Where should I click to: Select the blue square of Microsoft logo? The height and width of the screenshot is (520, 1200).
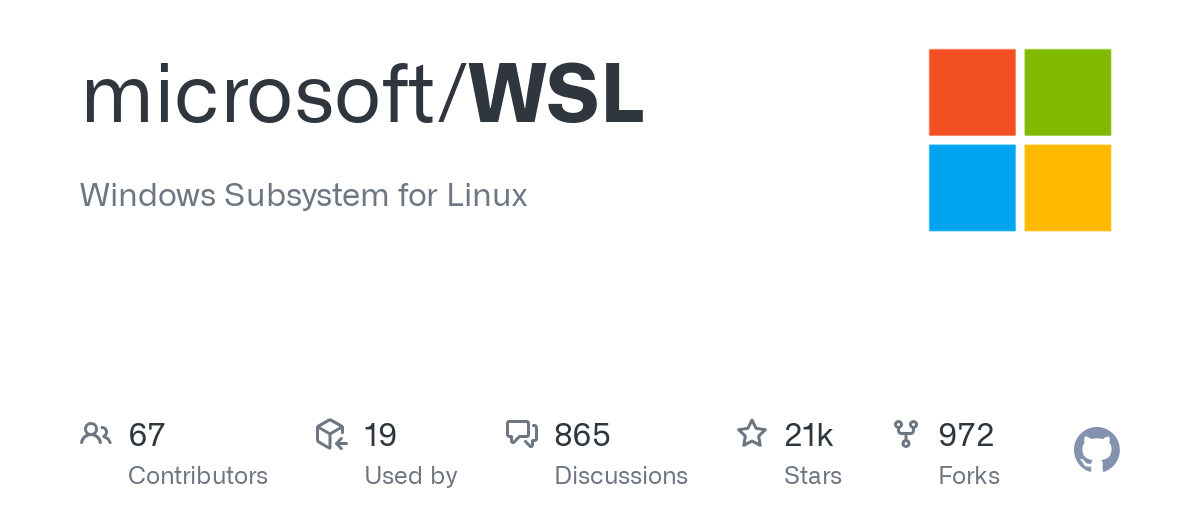click(x=972, y=188)
